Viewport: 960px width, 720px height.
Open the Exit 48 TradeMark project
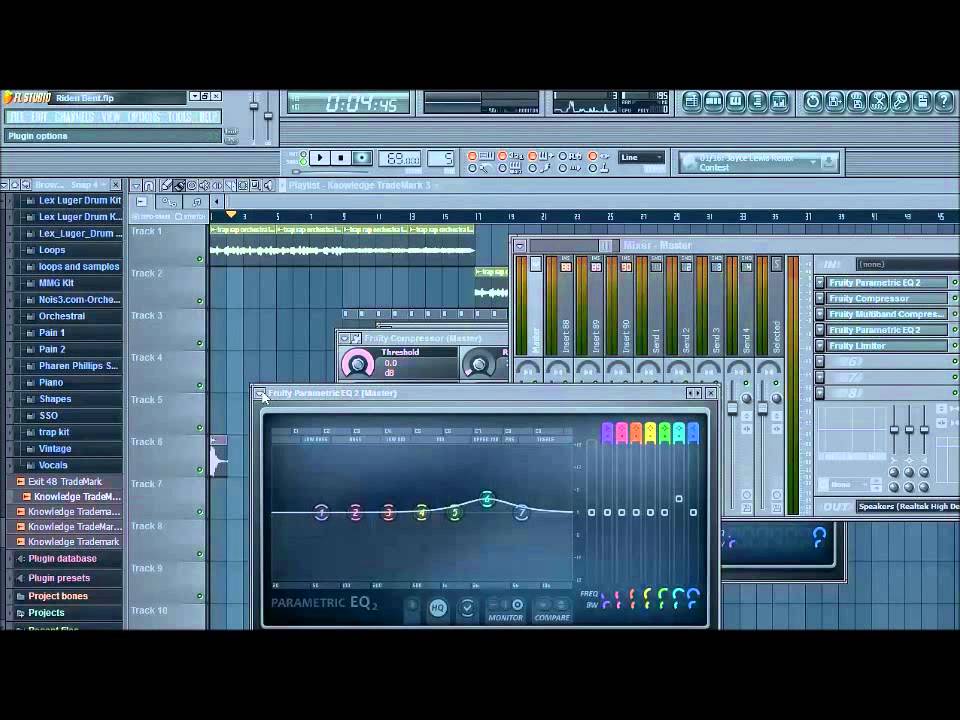65,482
